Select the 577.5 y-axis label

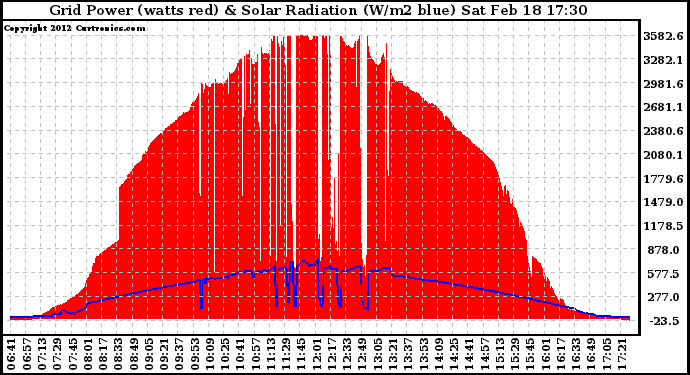point(663,274)
